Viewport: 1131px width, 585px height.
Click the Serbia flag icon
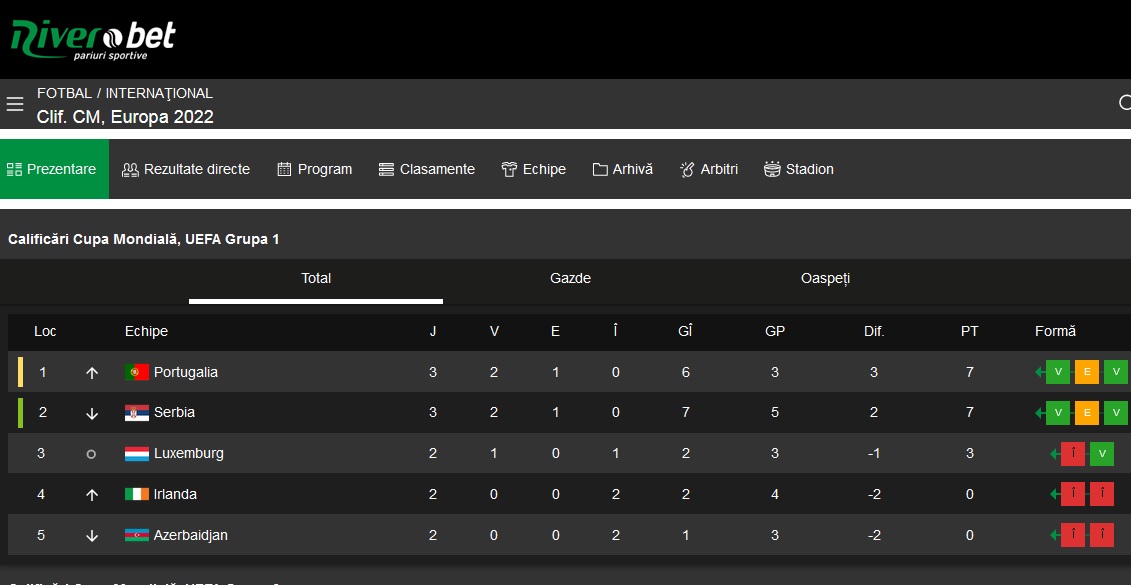point(137,413)
